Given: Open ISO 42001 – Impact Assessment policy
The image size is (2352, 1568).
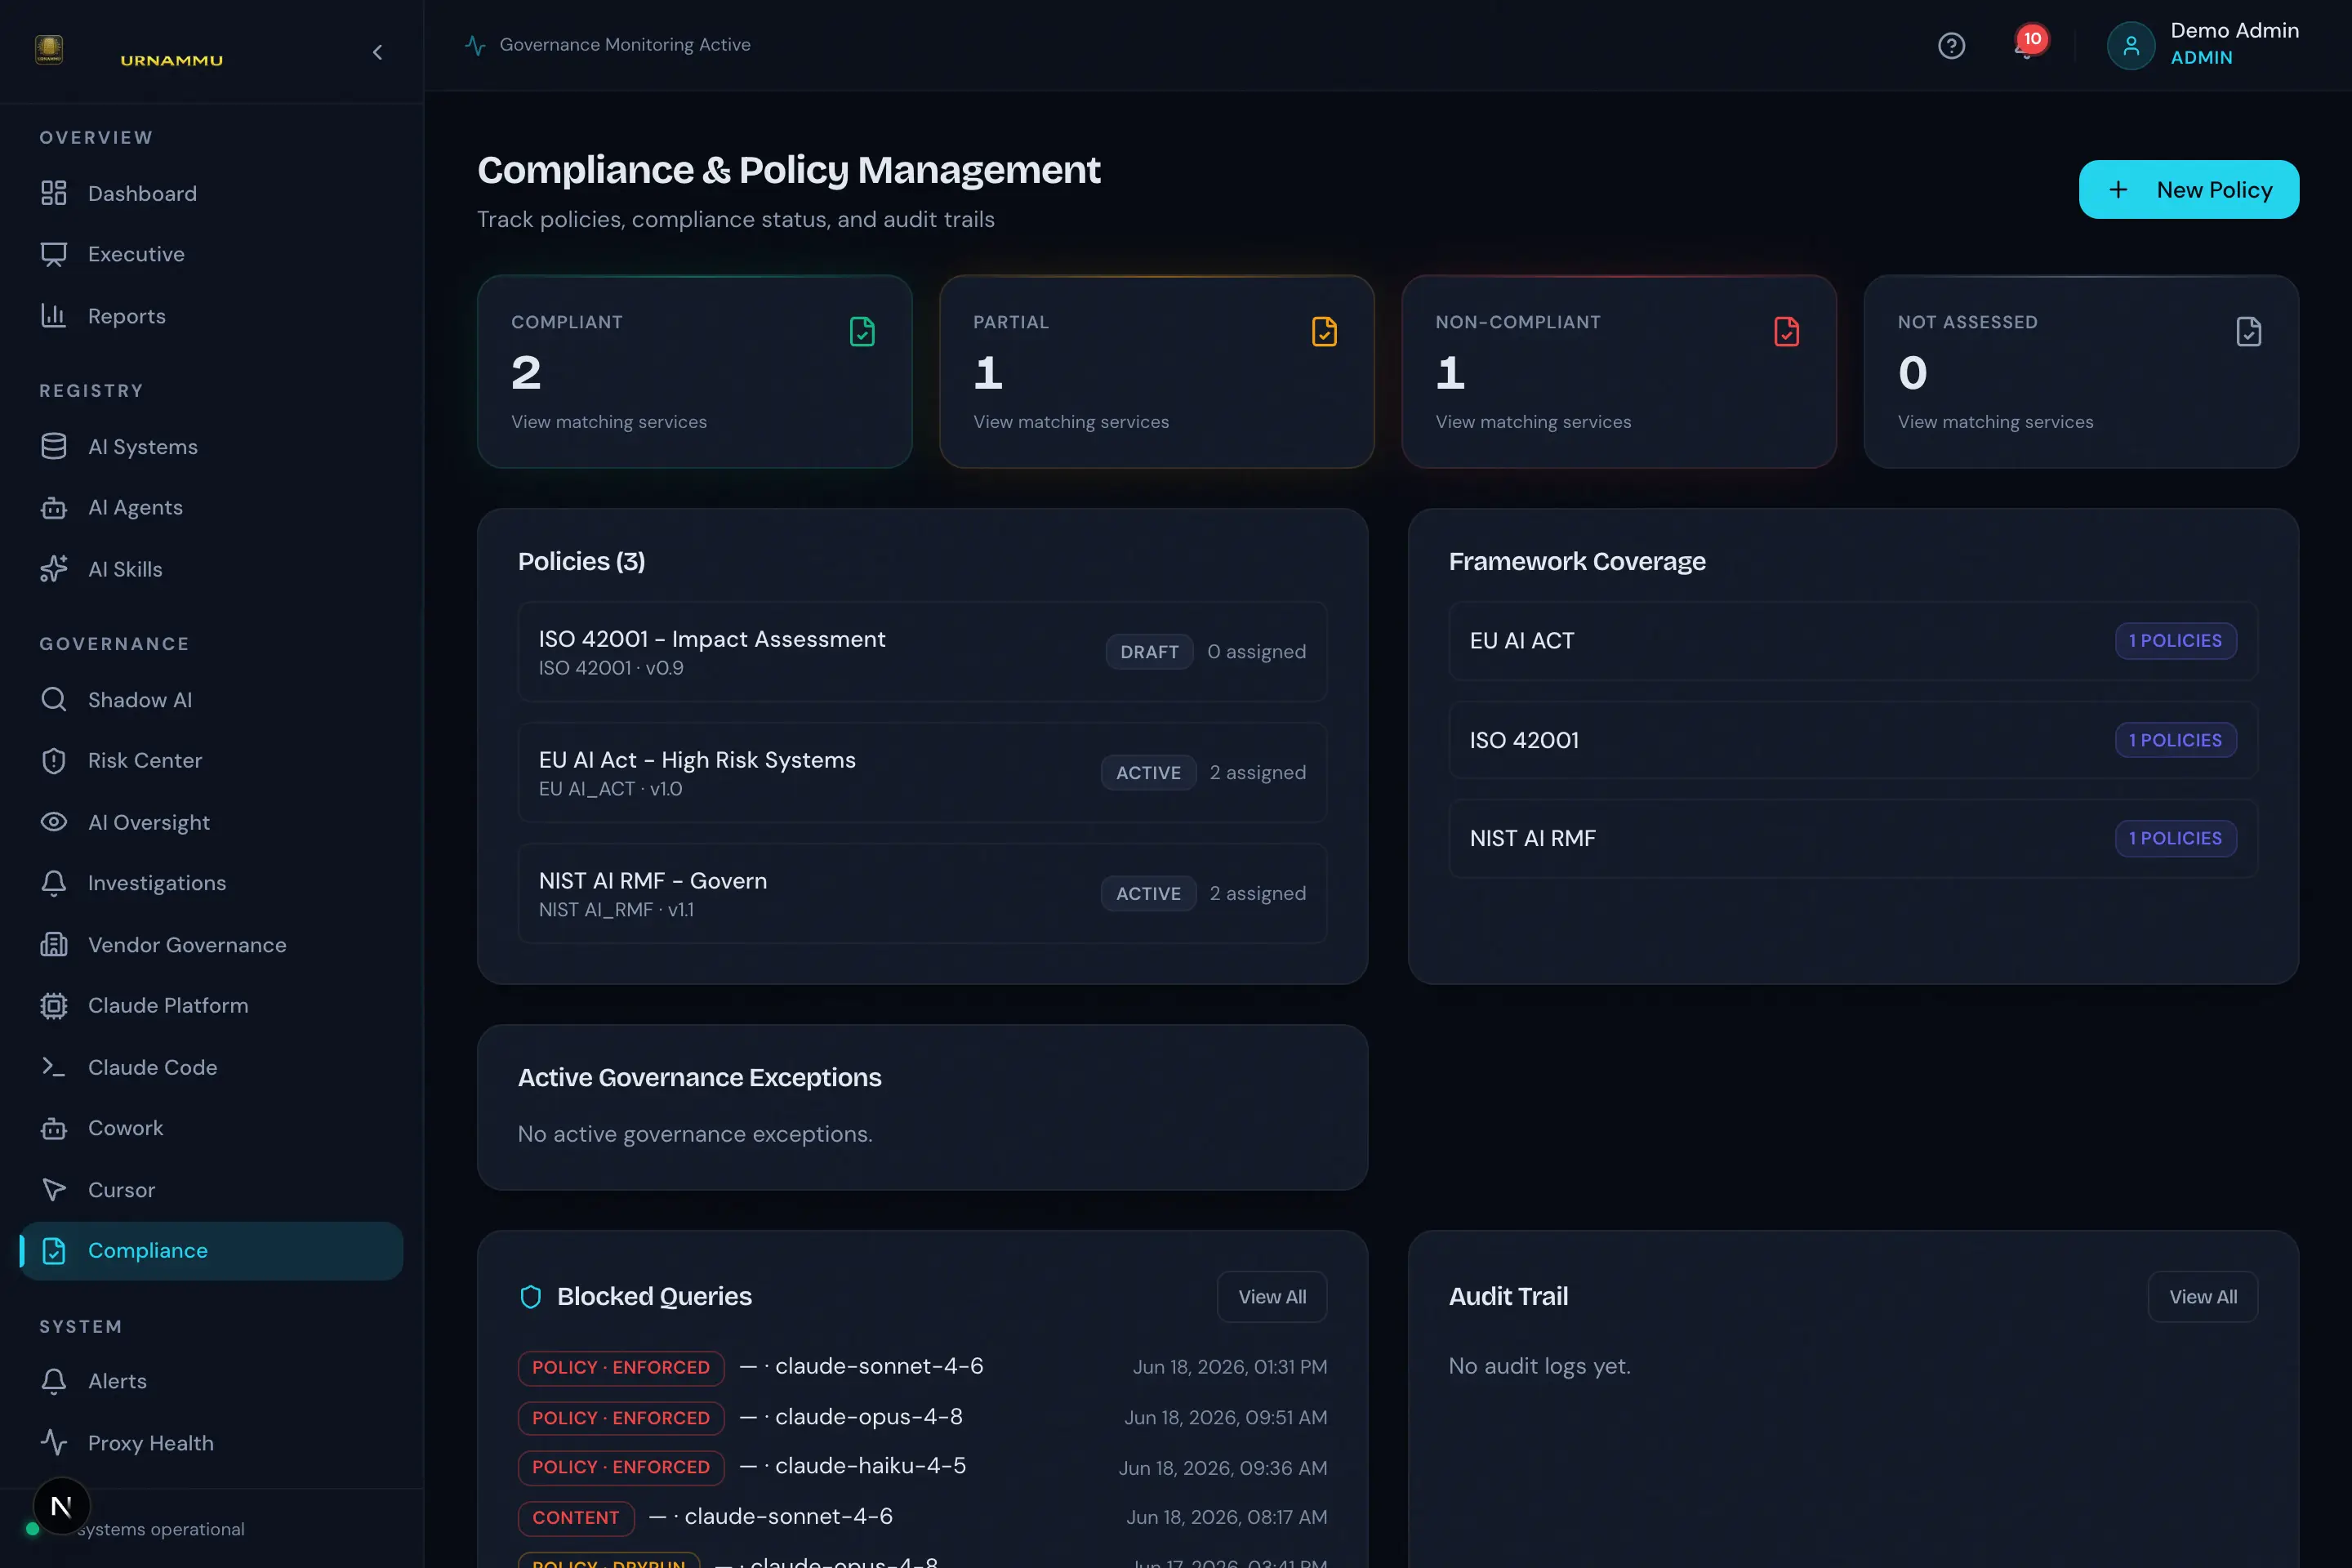Looking at the screenshot, I should (922, 652).
